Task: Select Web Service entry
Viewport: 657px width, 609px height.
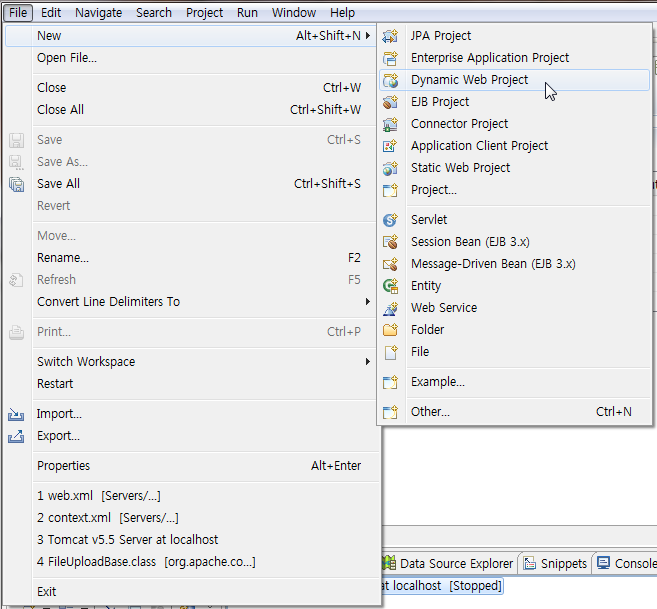Action: tap(514, 308)
